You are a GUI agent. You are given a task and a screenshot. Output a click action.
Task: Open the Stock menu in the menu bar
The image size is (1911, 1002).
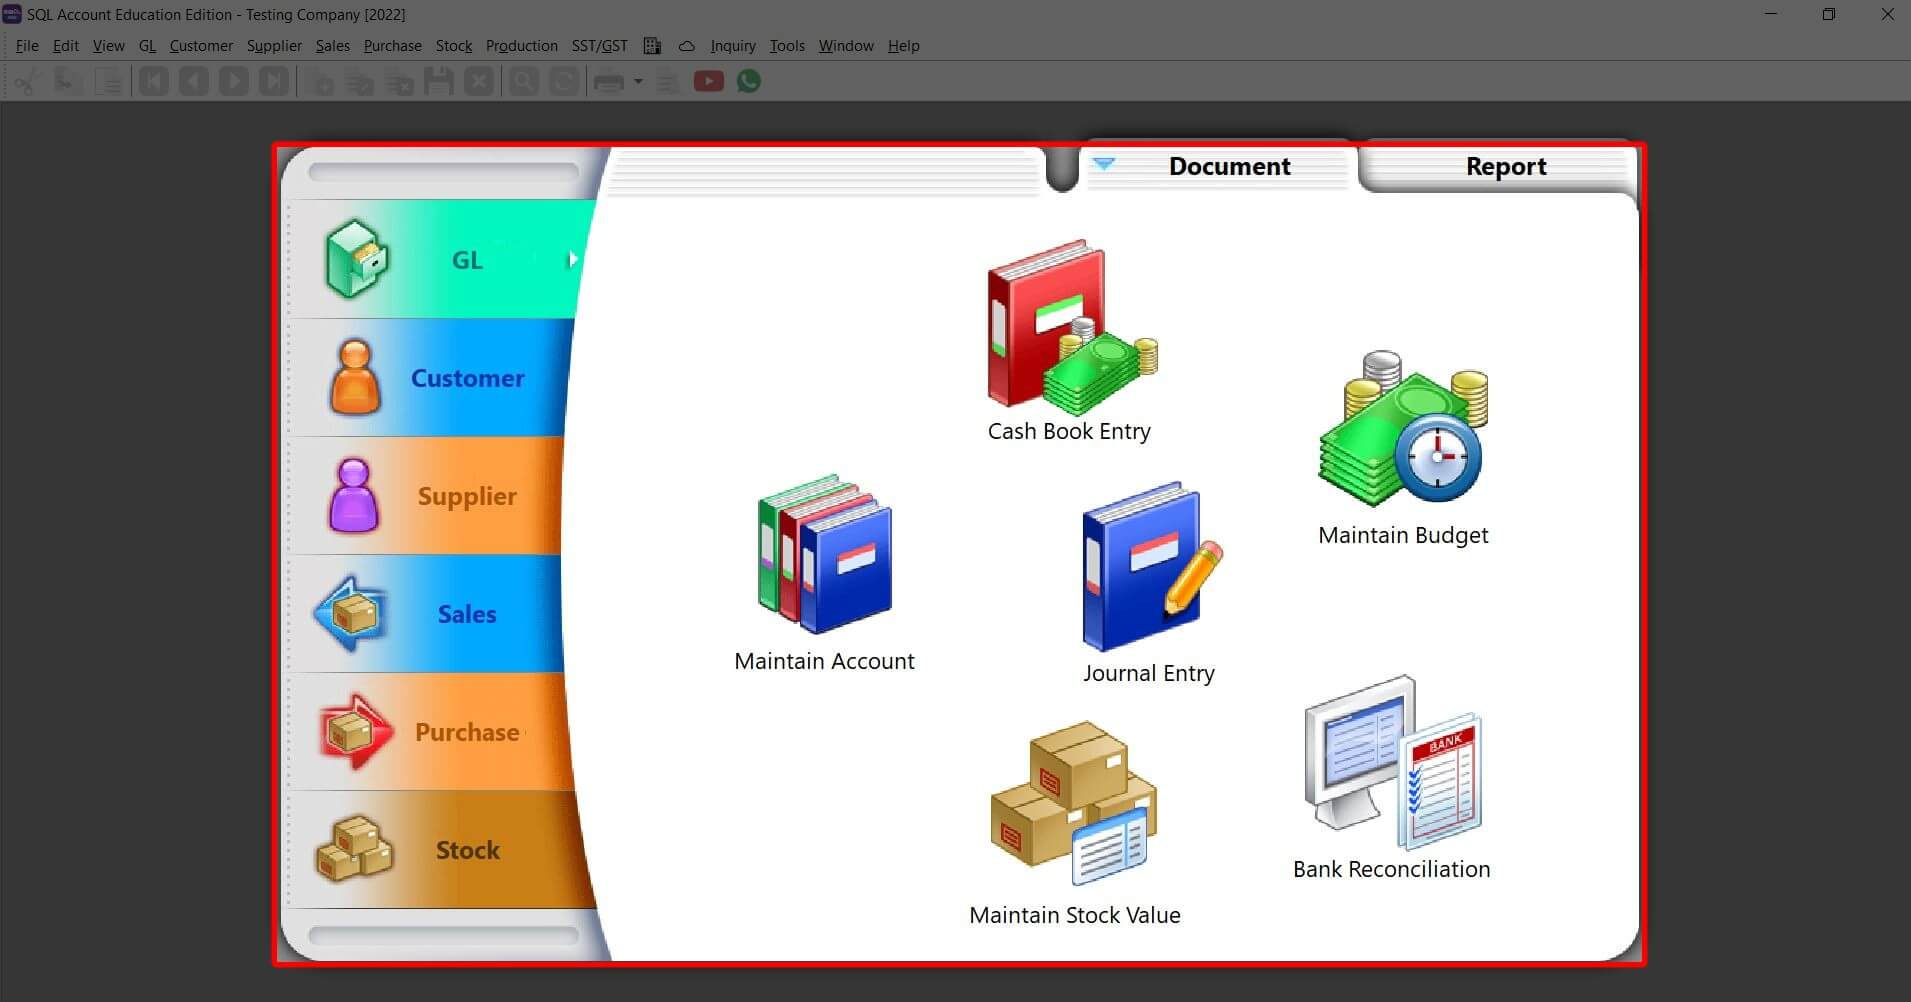454,46
